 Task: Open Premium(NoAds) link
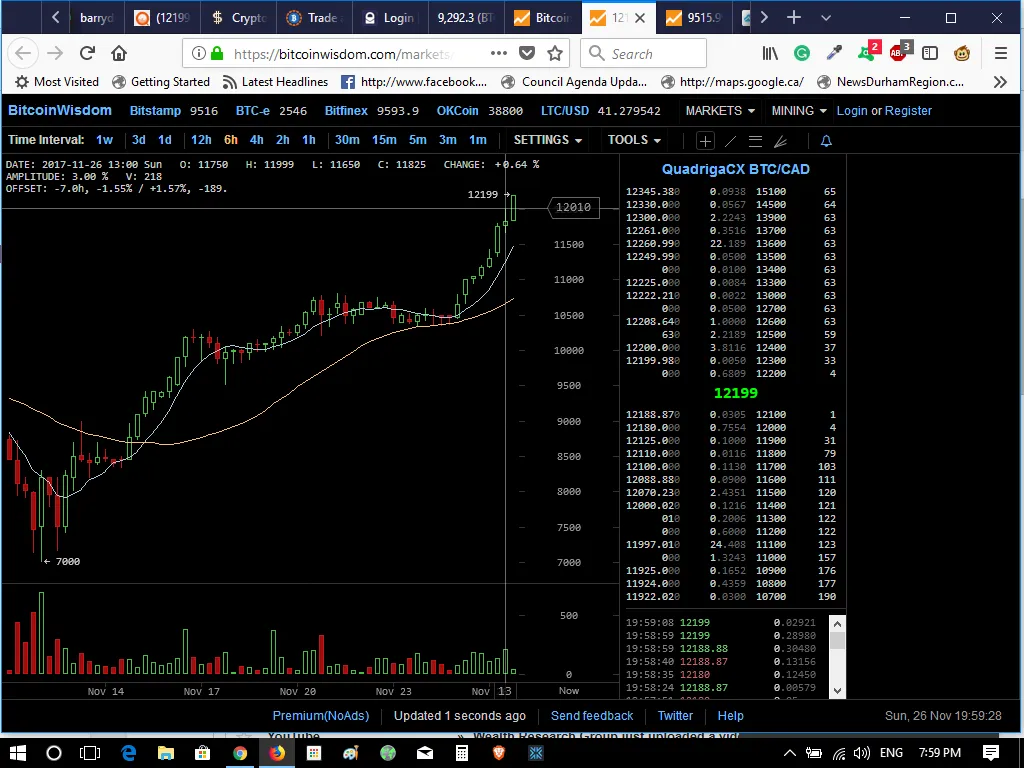pyautogui.click(x=321, y=716)
